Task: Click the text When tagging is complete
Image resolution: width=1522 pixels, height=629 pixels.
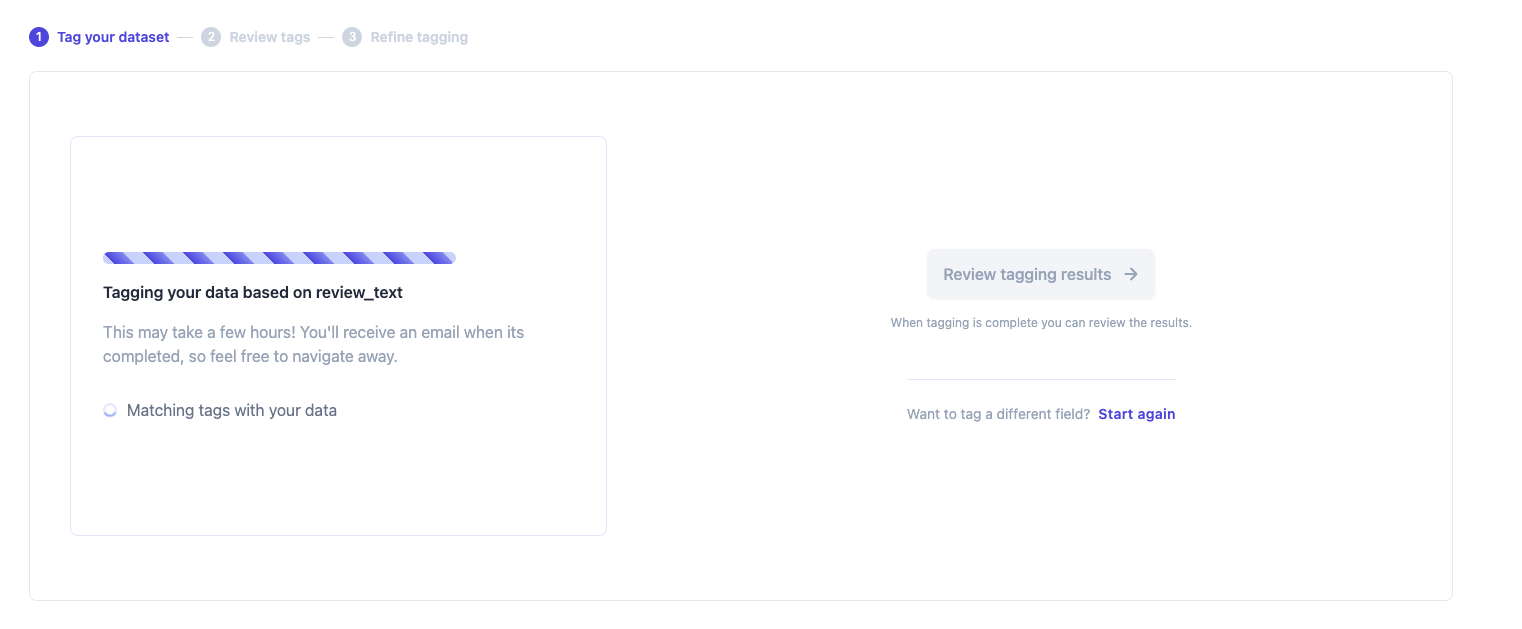Action: tap(1041, 323)
